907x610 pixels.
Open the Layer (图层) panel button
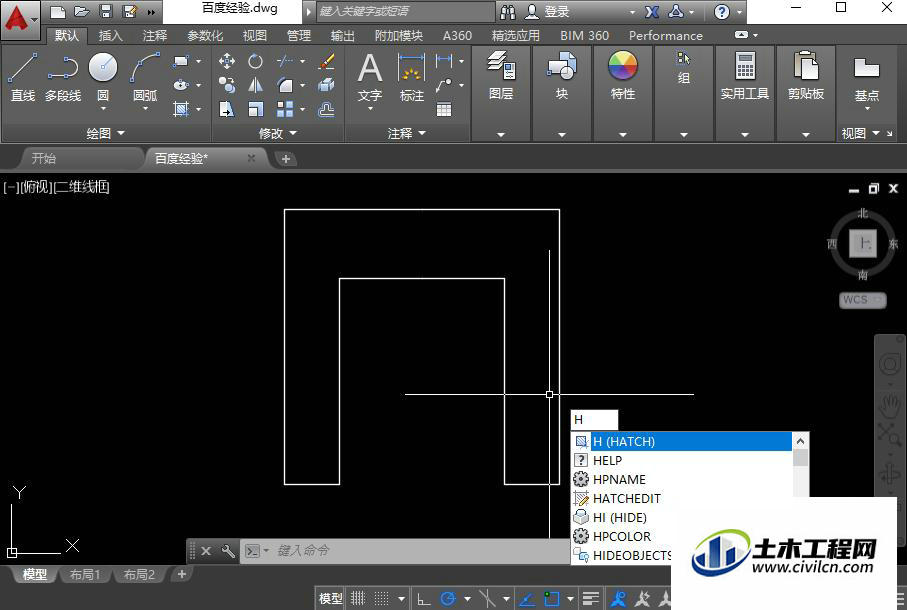coord(501,75)
